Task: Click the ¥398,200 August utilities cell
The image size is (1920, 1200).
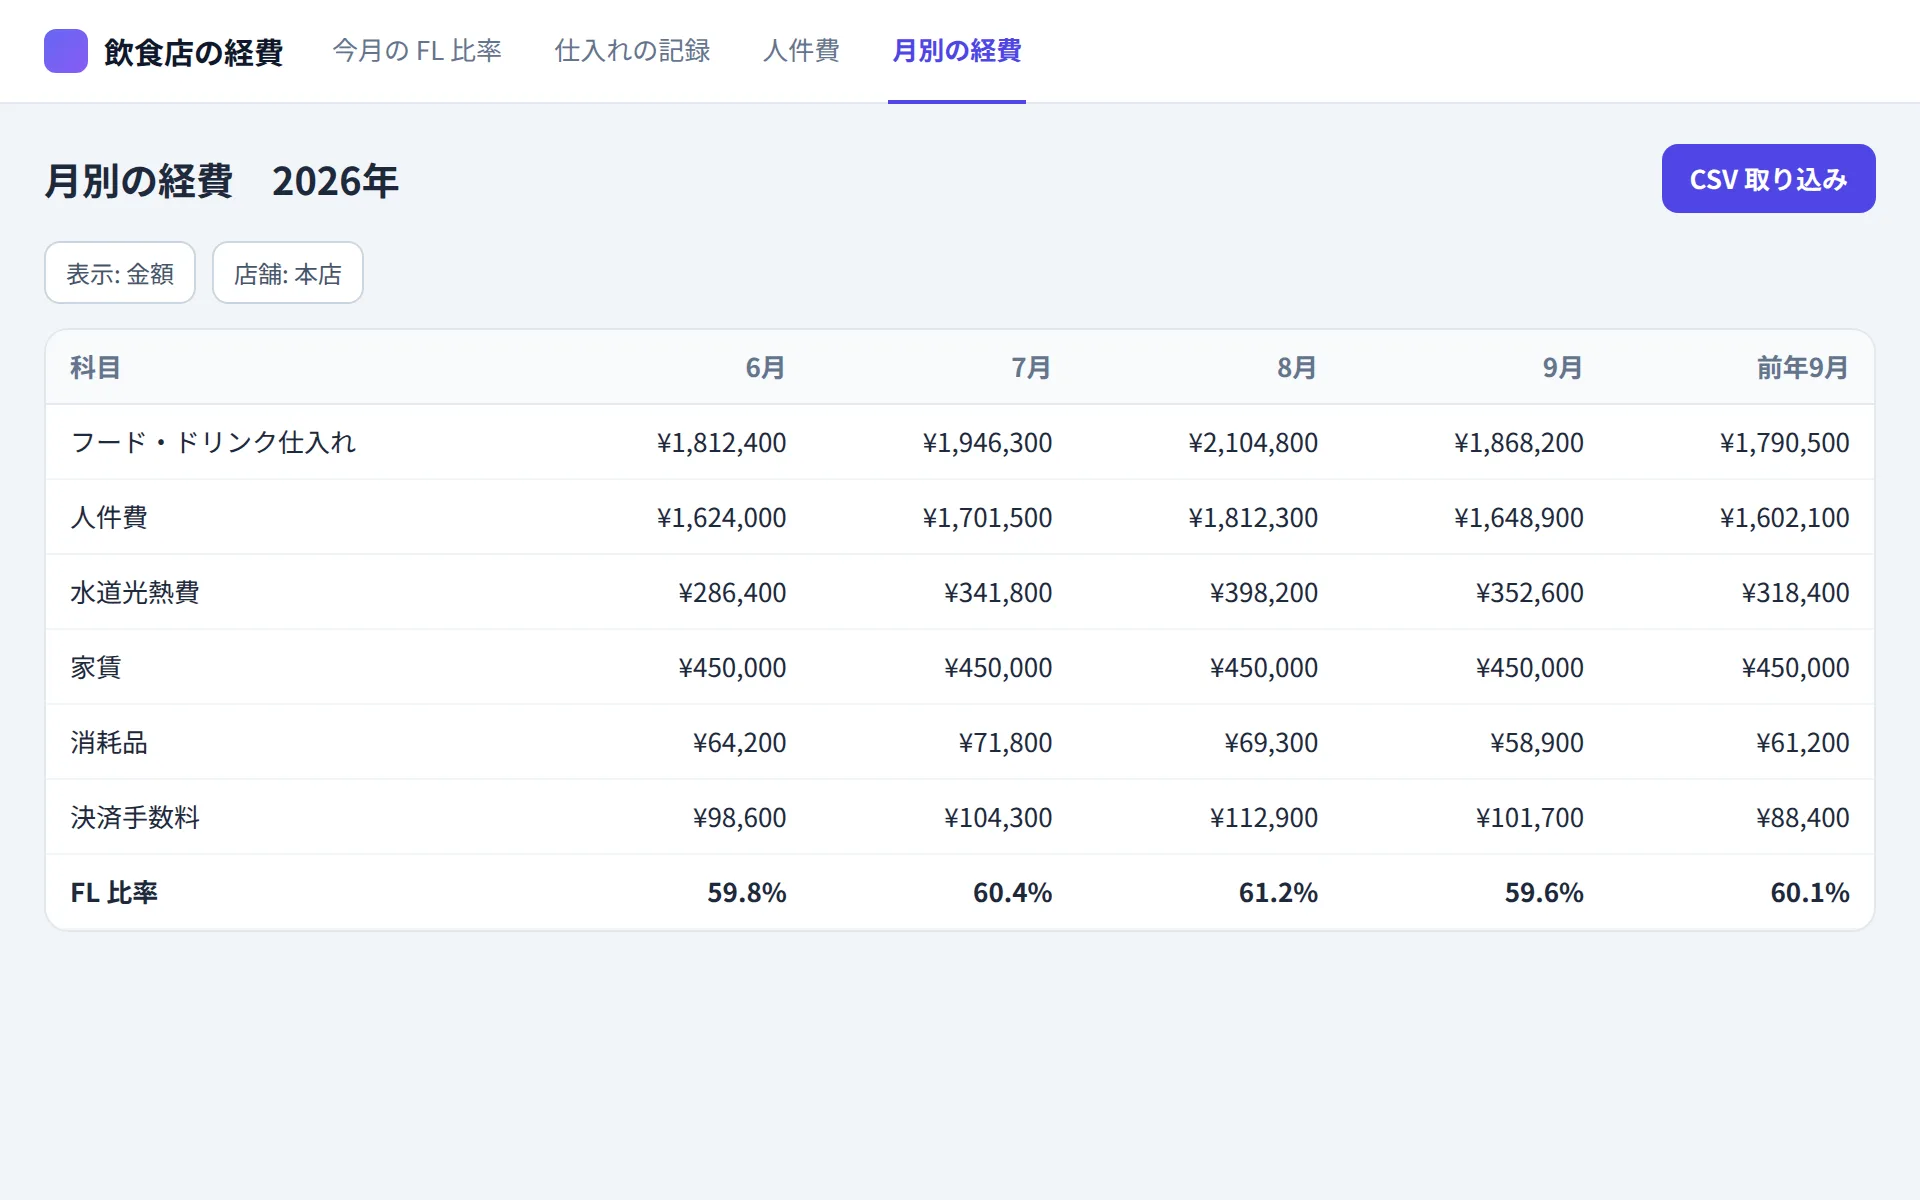Action: pyautogui.click(x=1264, y=593)
